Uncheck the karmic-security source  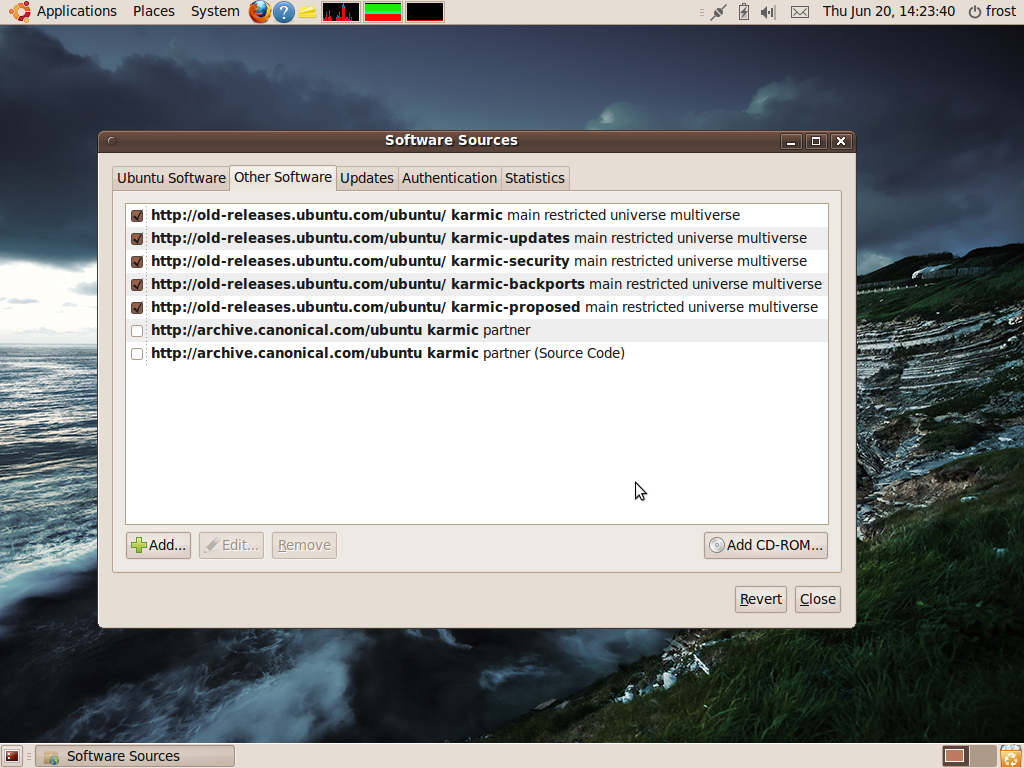coord(137,261)
